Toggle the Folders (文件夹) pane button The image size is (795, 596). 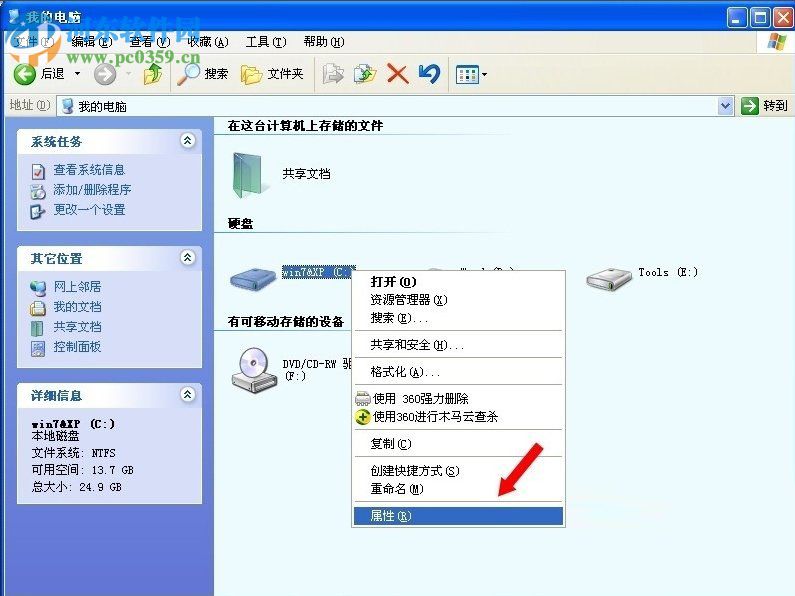click(x=272, y=74)
